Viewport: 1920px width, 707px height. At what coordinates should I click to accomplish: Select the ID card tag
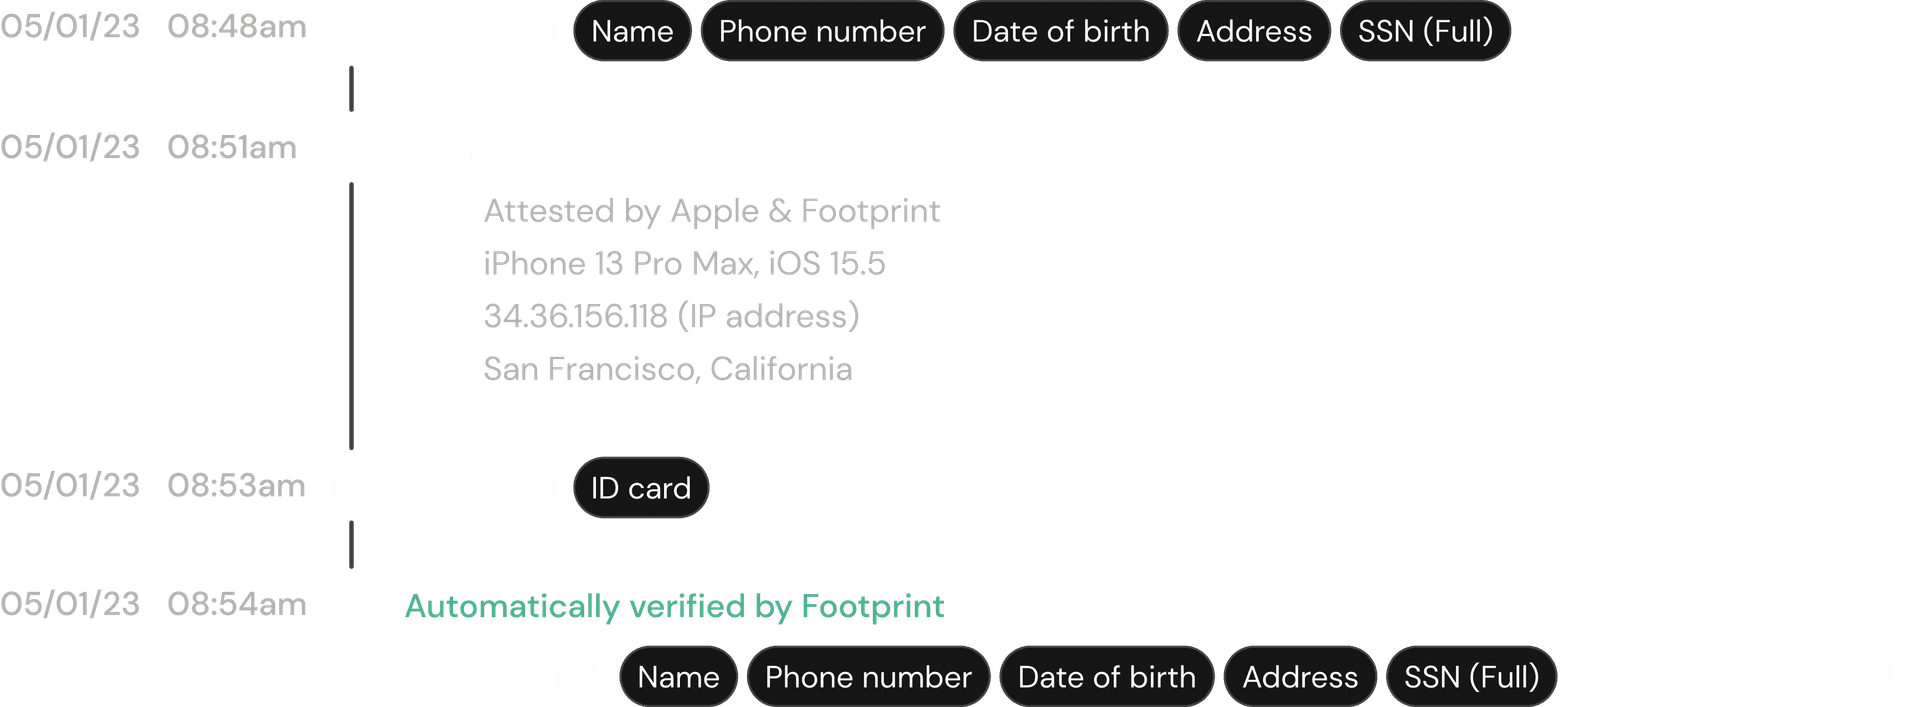pos(641,488)
